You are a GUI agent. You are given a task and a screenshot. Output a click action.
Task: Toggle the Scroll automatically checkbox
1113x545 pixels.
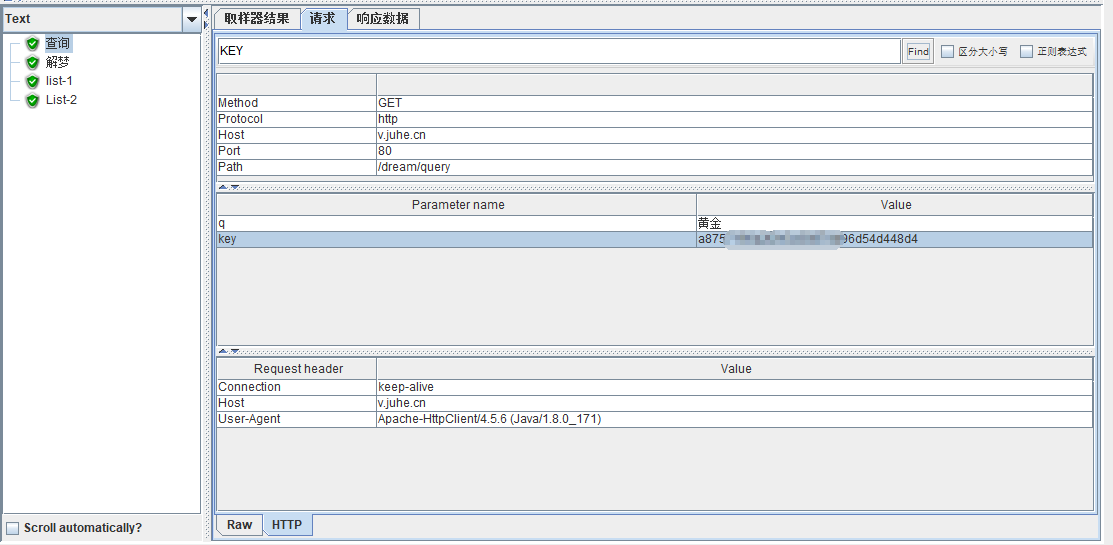click(x=13, y=528)
